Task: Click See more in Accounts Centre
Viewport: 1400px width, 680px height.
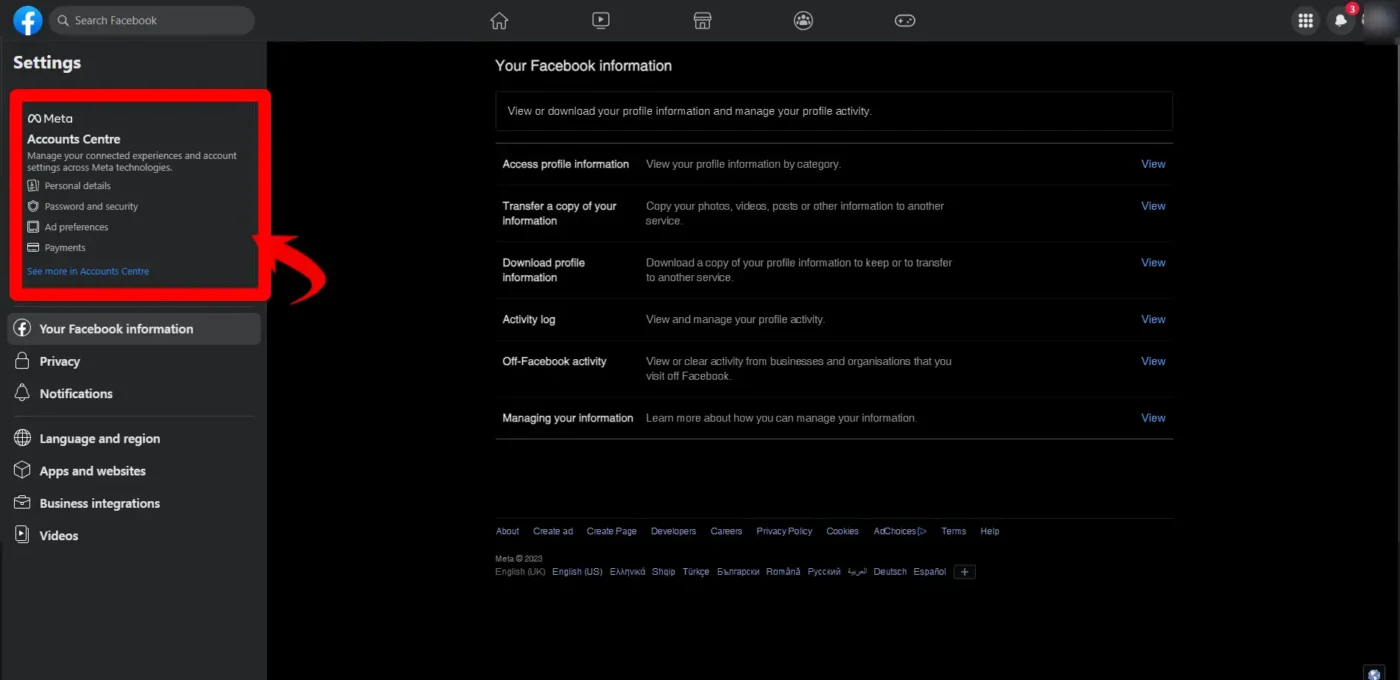Action: tap(88, 271)
